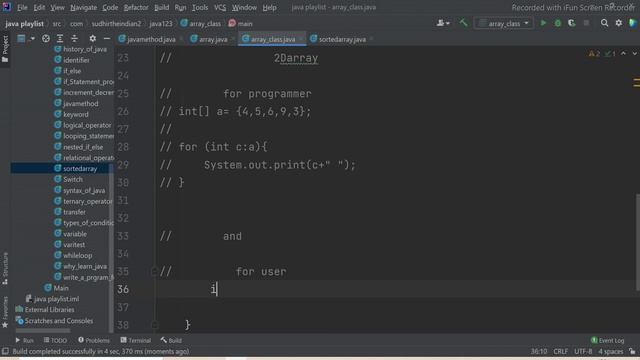Open project view mode dropdown
Screen dimensions: 640x360
tap(25, 38)
